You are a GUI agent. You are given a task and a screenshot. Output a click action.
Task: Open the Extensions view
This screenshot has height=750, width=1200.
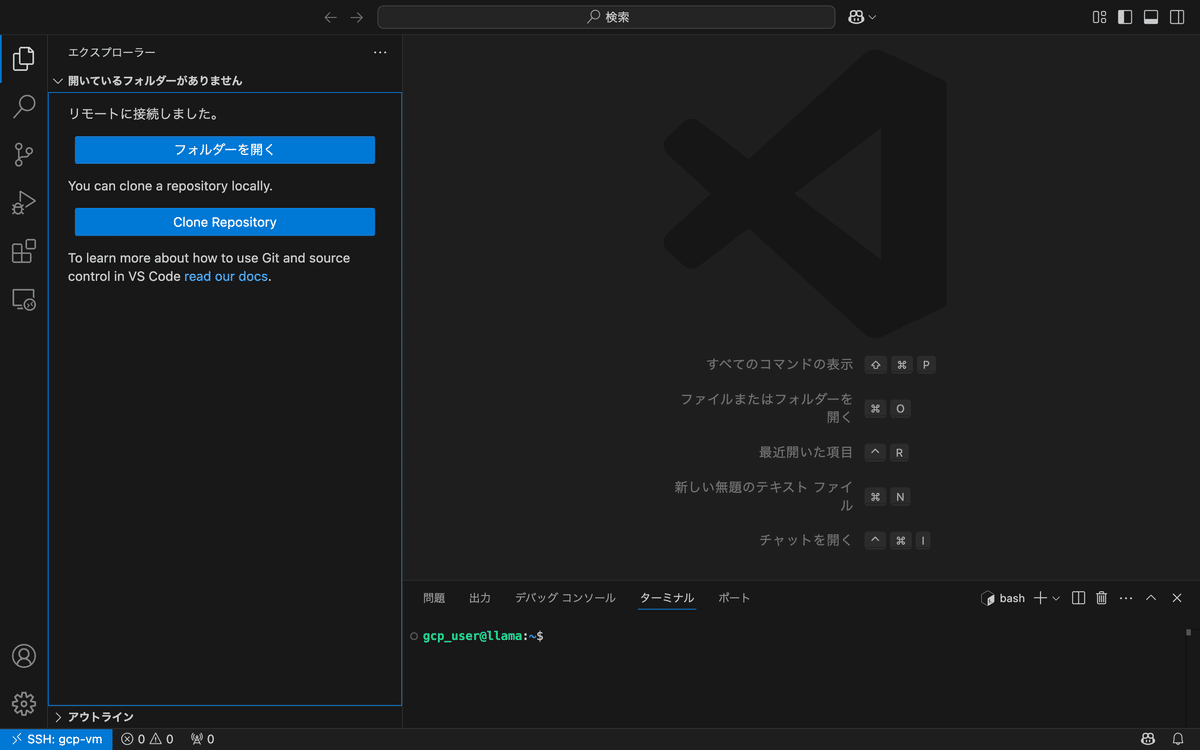[x=24, y=251]
